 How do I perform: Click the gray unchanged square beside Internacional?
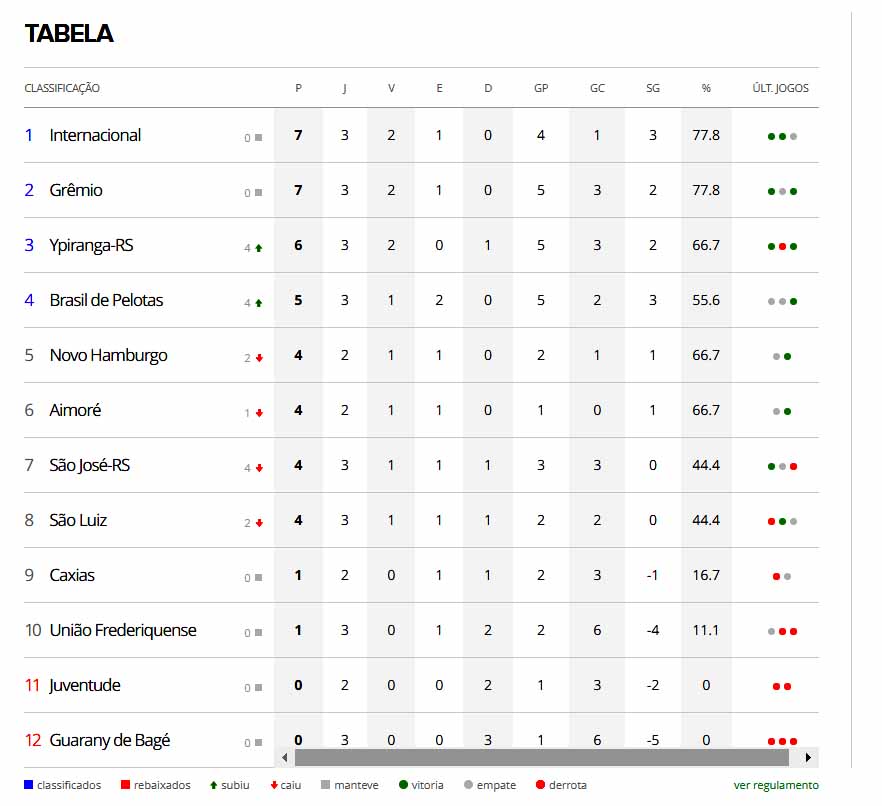(259, 137)
